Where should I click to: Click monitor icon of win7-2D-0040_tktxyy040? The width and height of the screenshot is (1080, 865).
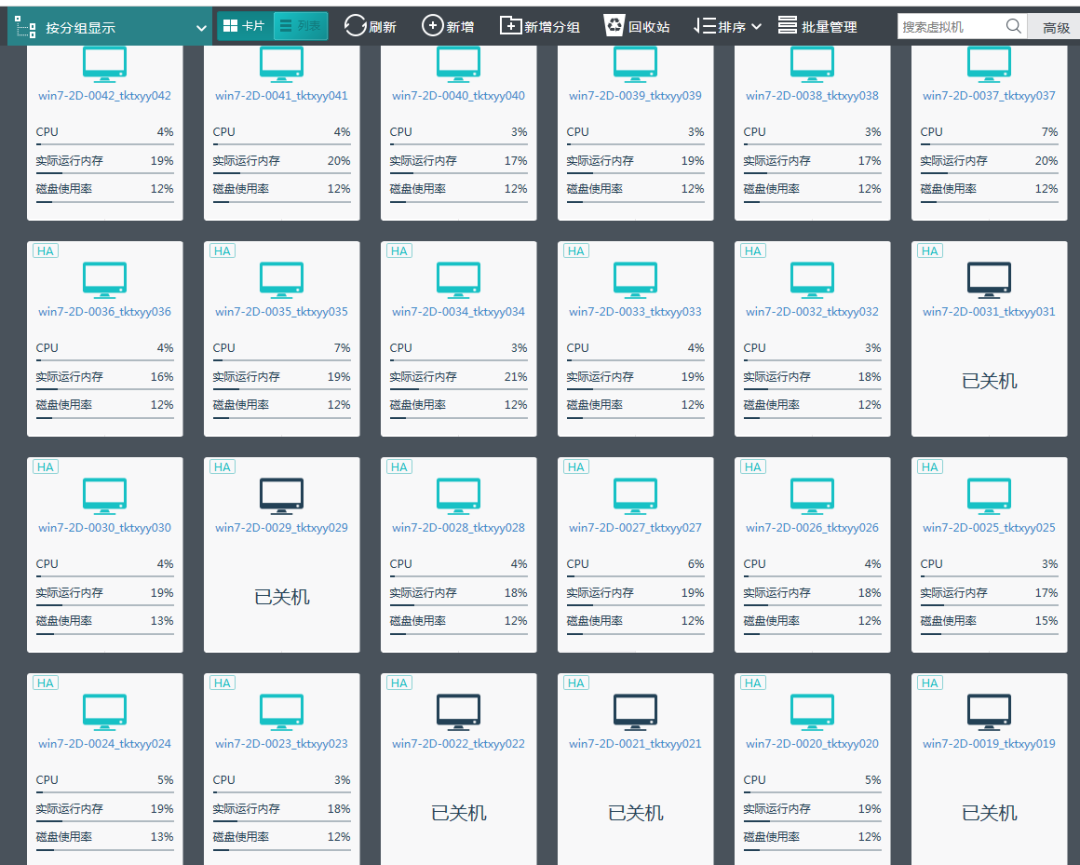(x=459, y=64)
